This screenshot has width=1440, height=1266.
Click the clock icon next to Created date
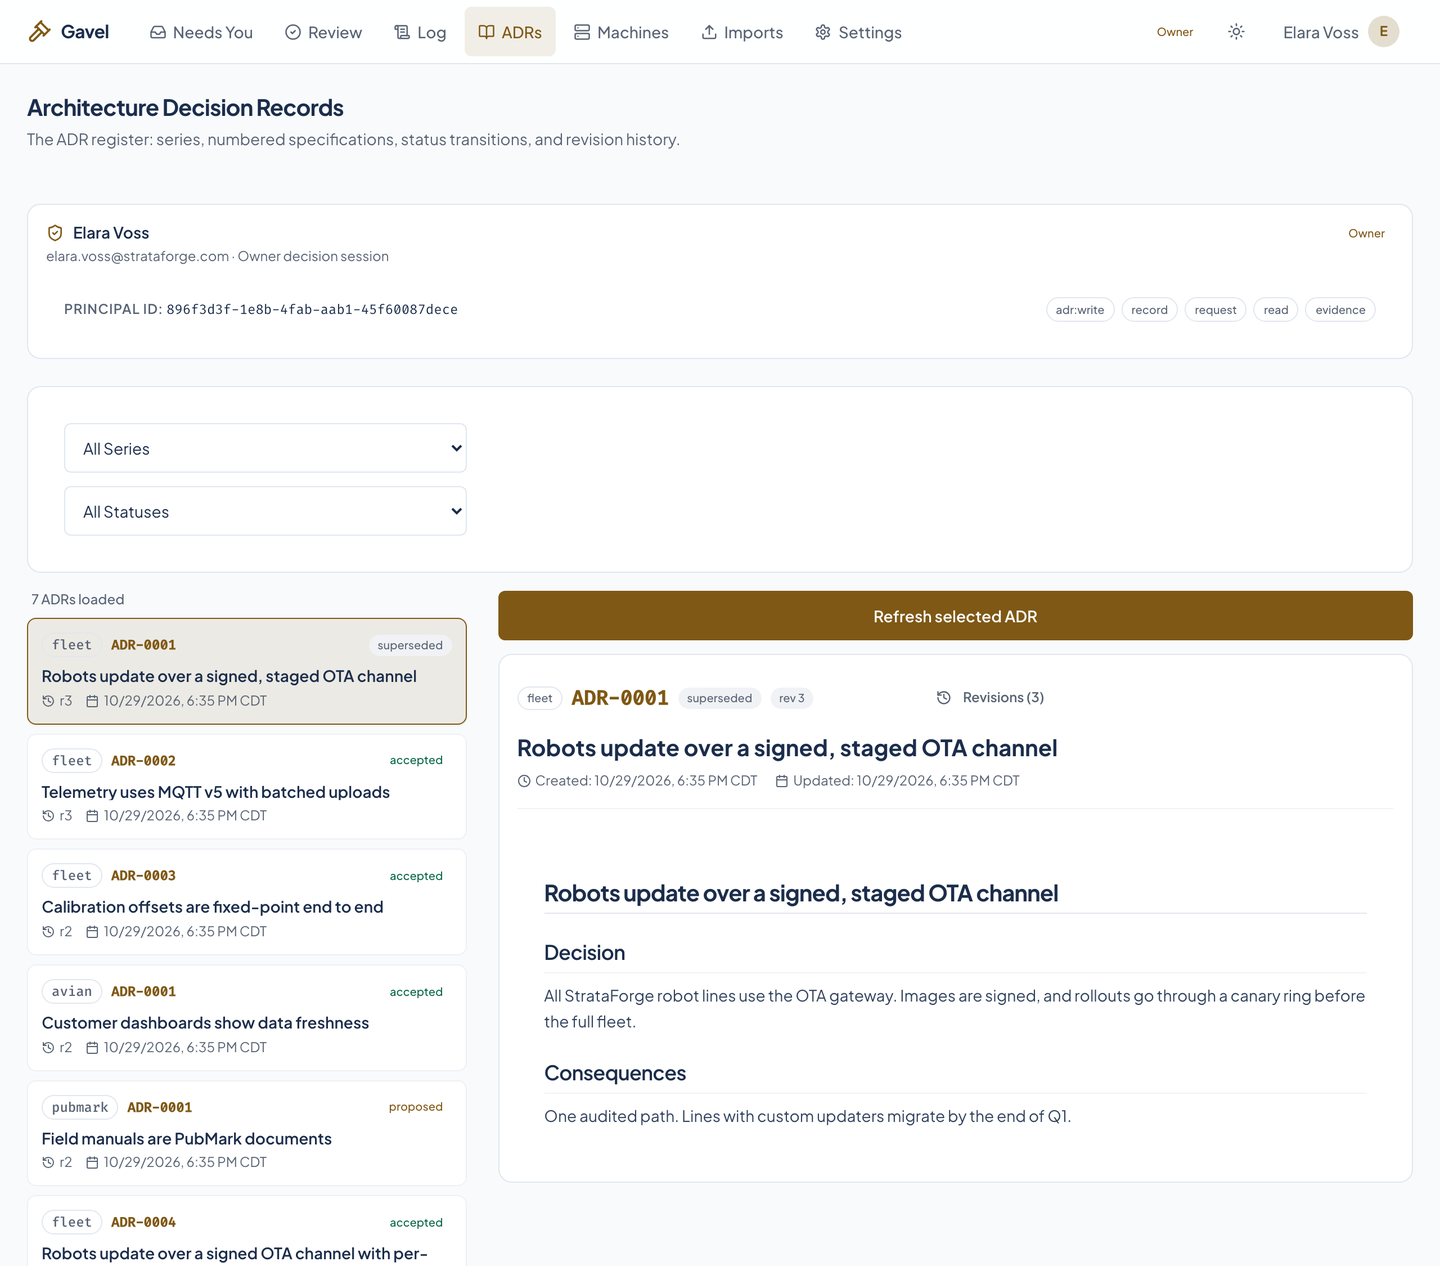[524, 781]
